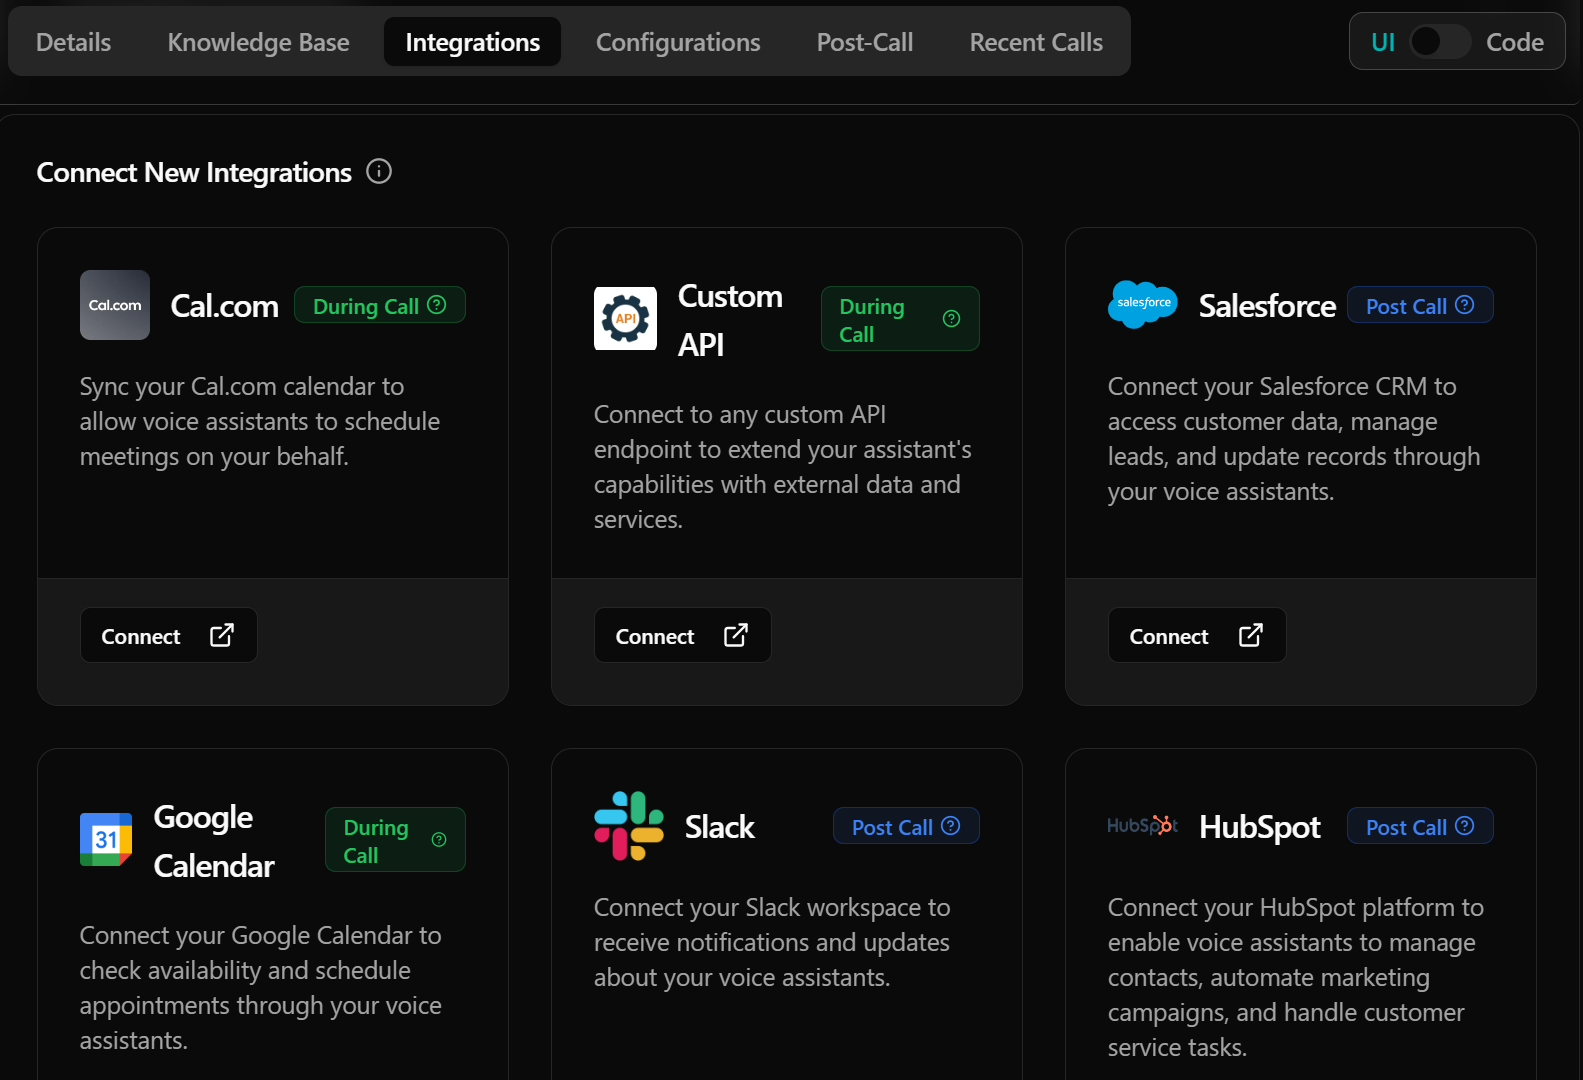
Task: Click help icon in Salesforce Post Call badge
Action: pyautogui.click(x=1465, y=305)
